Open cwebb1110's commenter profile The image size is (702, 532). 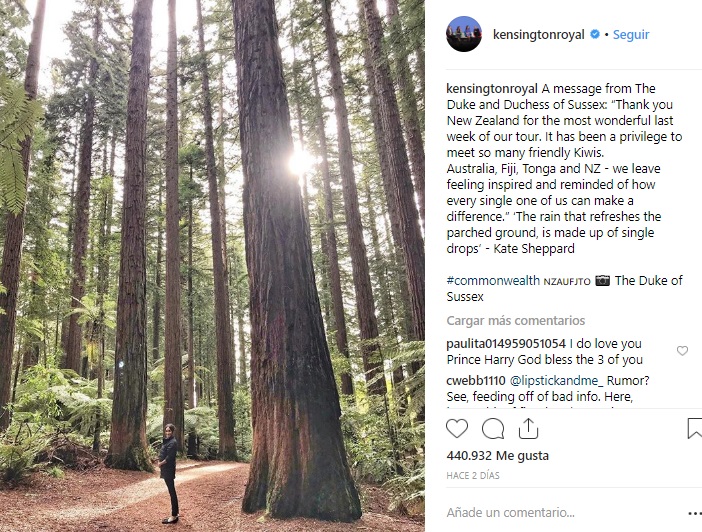tap(476, 380)
